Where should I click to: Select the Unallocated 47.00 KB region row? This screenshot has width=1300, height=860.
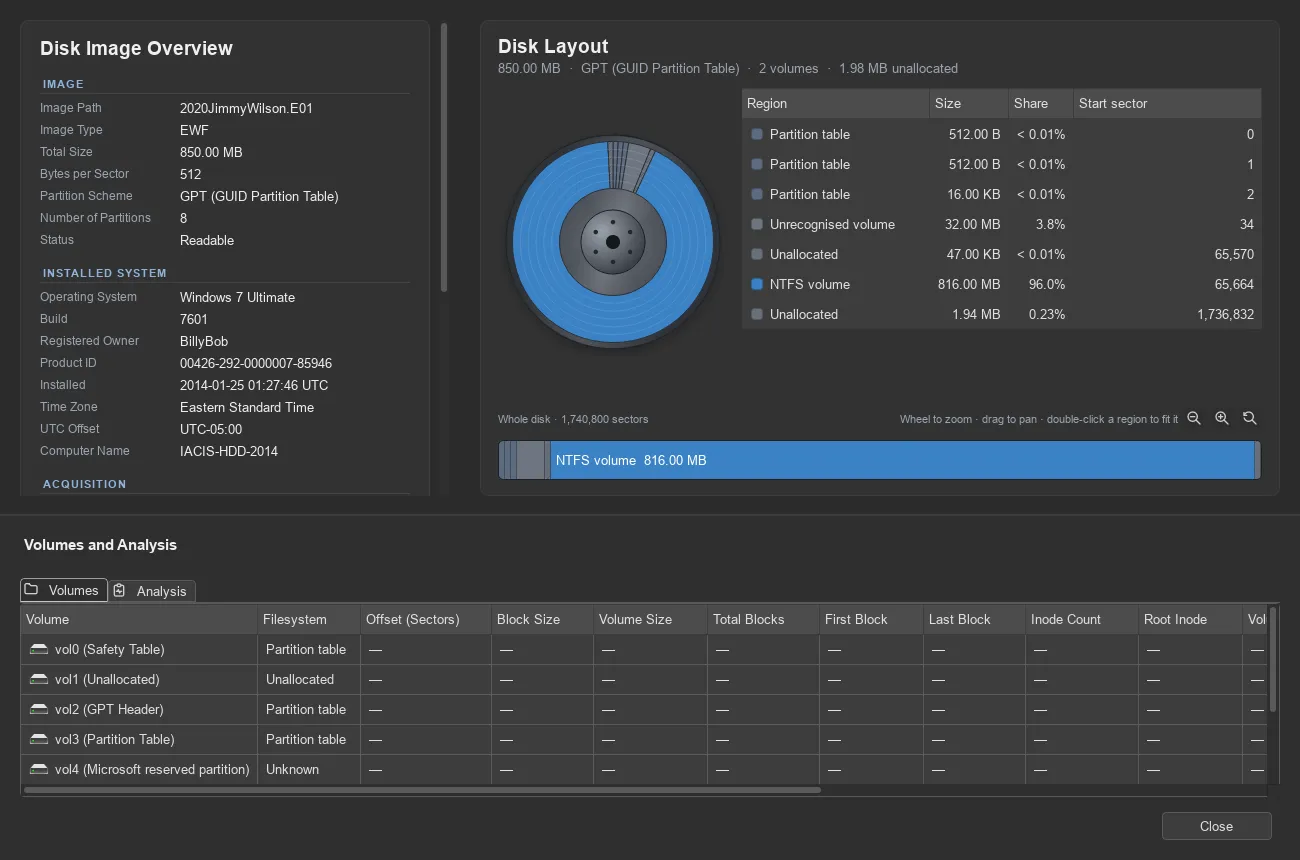[1001, 254]
